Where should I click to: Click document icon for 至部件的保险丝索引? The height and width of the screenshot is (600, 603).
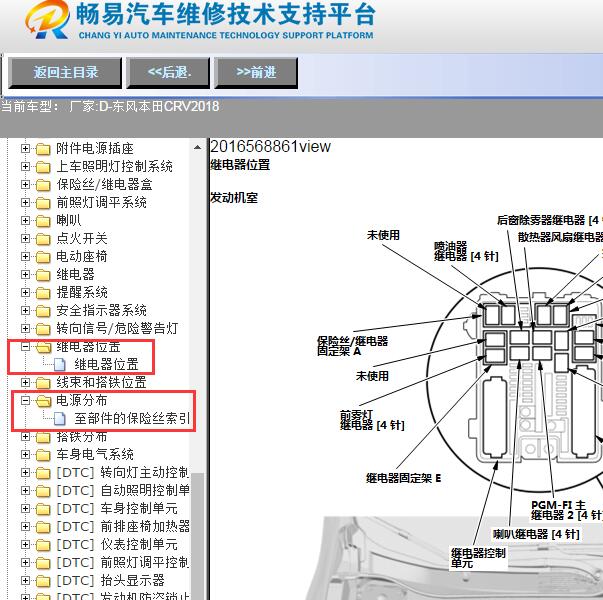60,418
